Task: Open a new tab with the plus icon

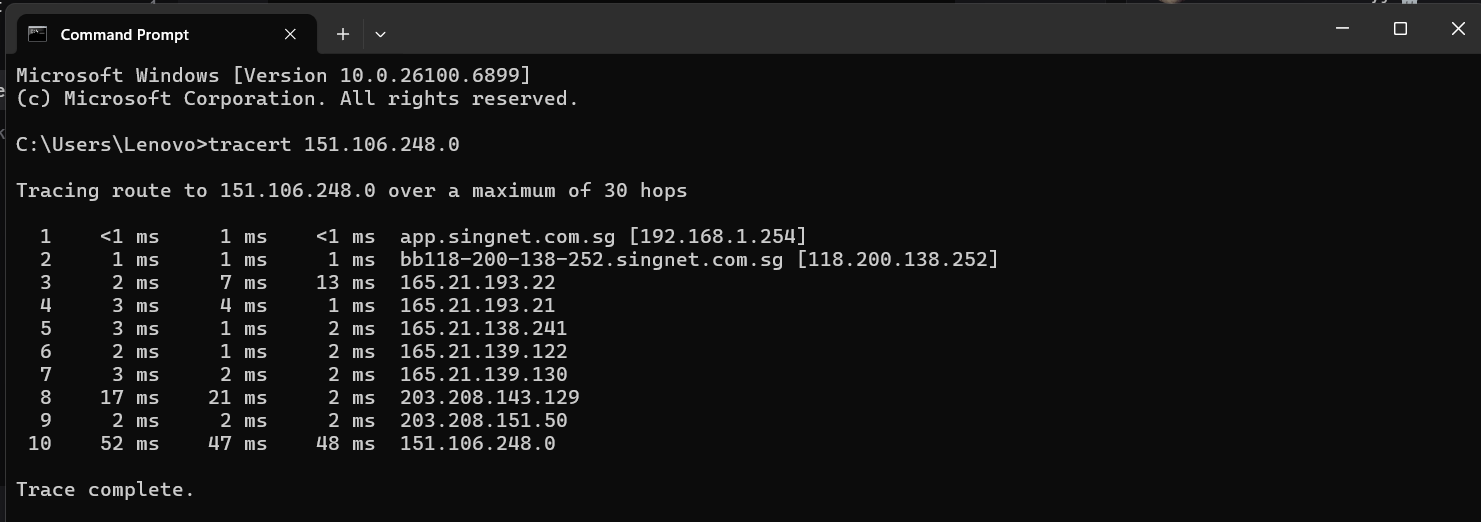Action: pos(342,34)
